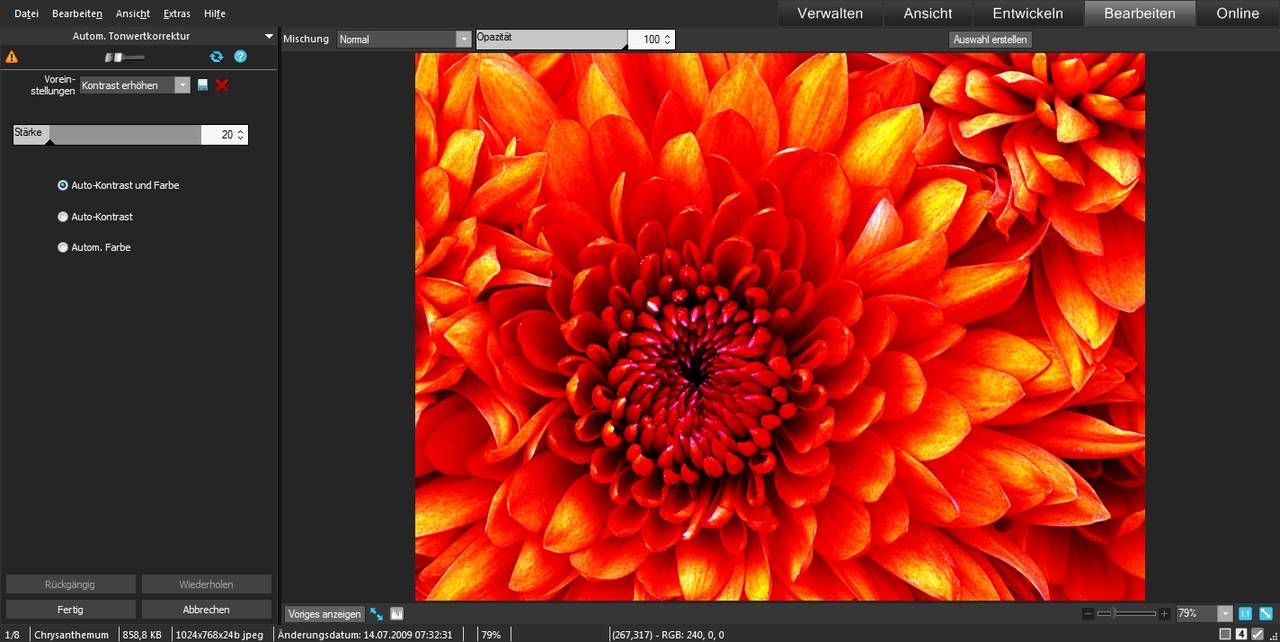
Task: Click the 79% entry in the status bar
Action: [491, 635]
